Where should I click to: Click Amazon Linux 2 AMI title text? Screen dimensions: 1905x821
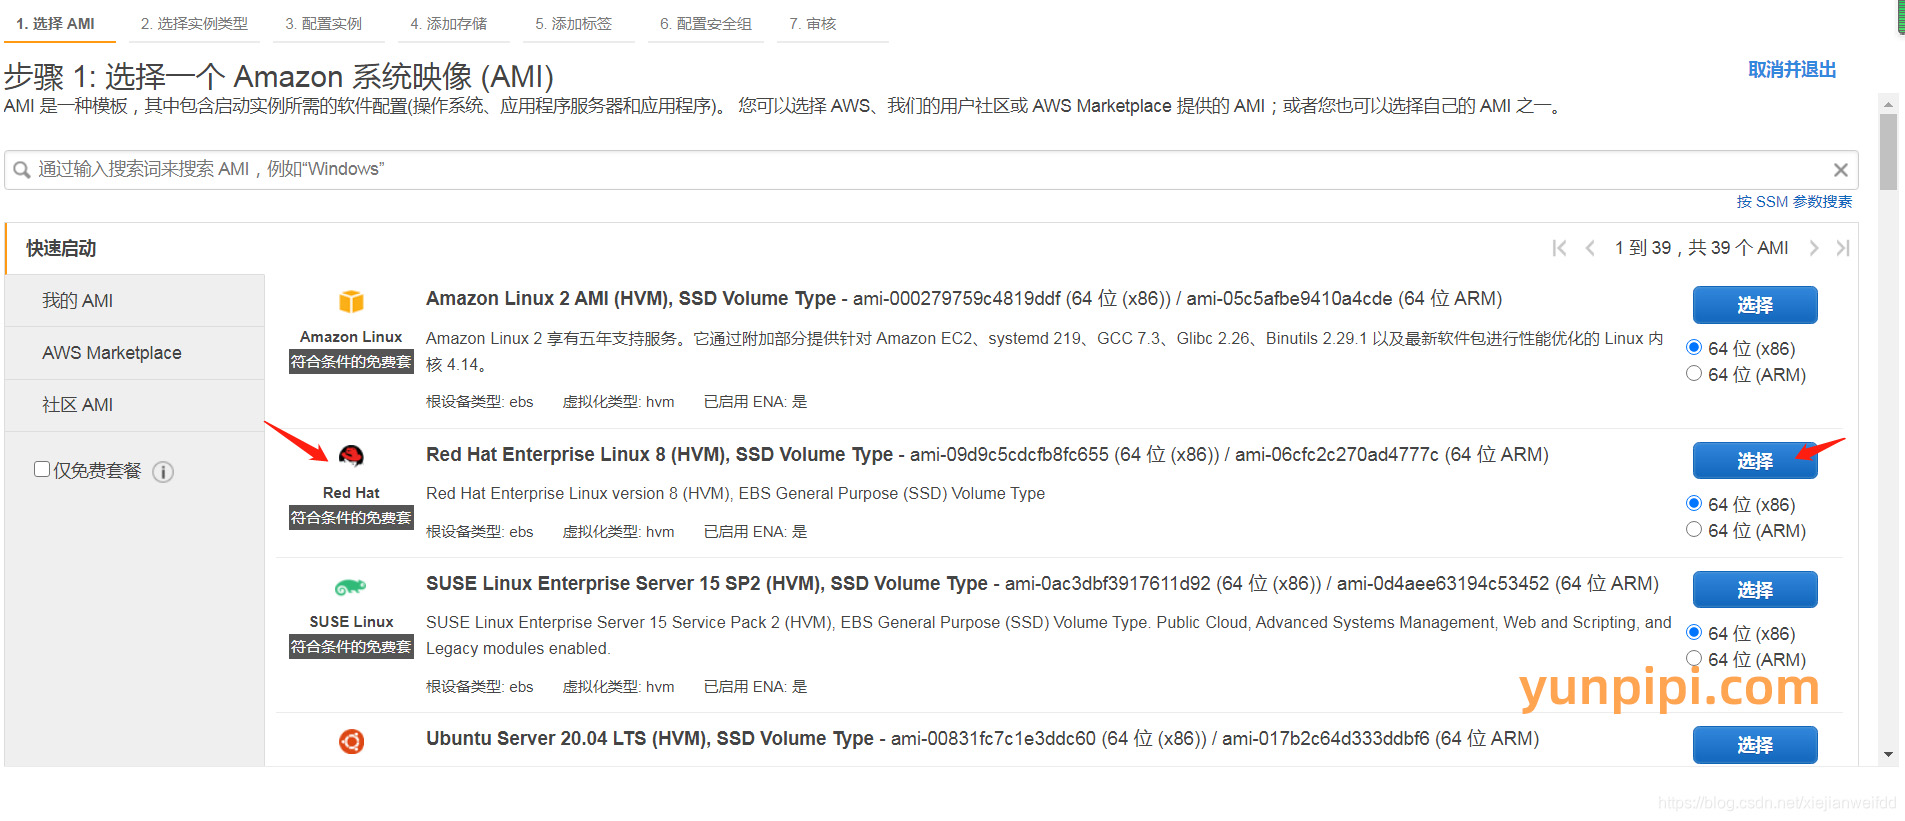631,299
